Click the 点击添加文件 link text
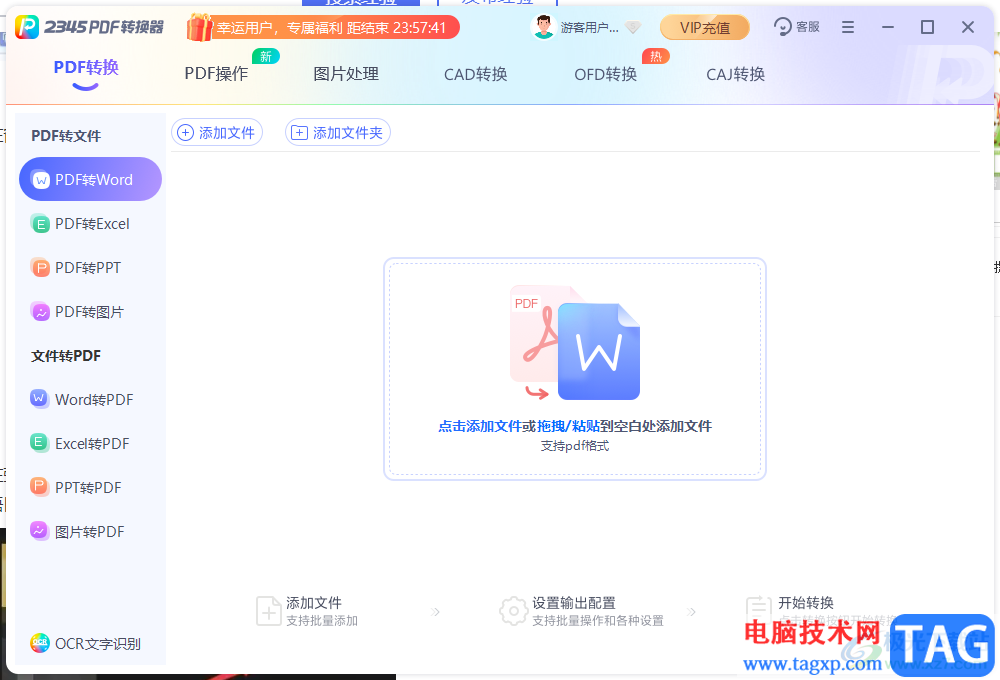1000x680 pixels. click(480, 426)
